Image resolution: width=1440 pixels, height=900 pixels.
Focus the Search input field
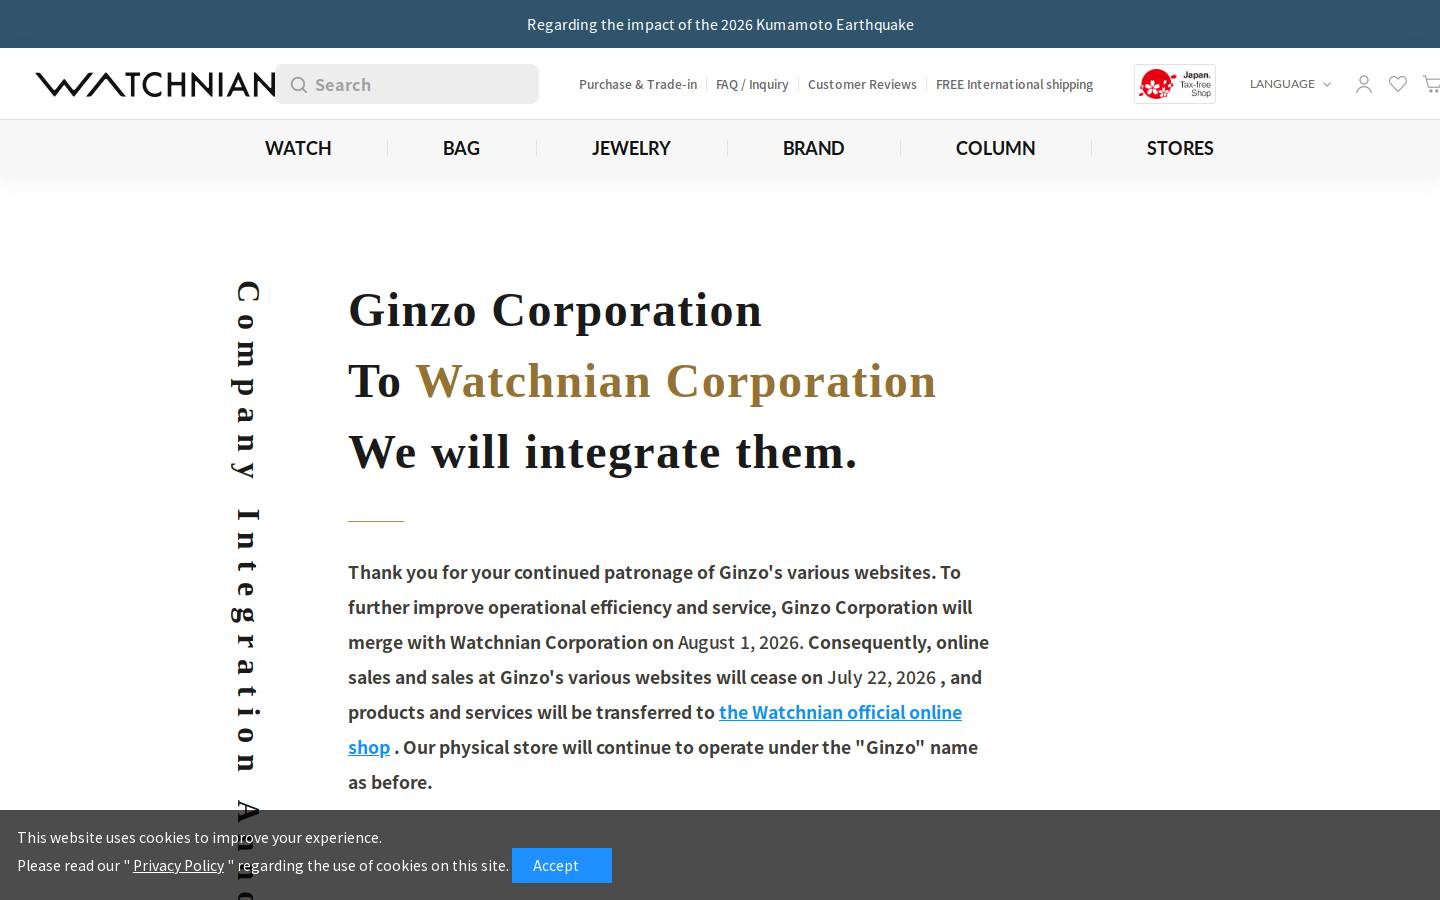coord(407,84)
